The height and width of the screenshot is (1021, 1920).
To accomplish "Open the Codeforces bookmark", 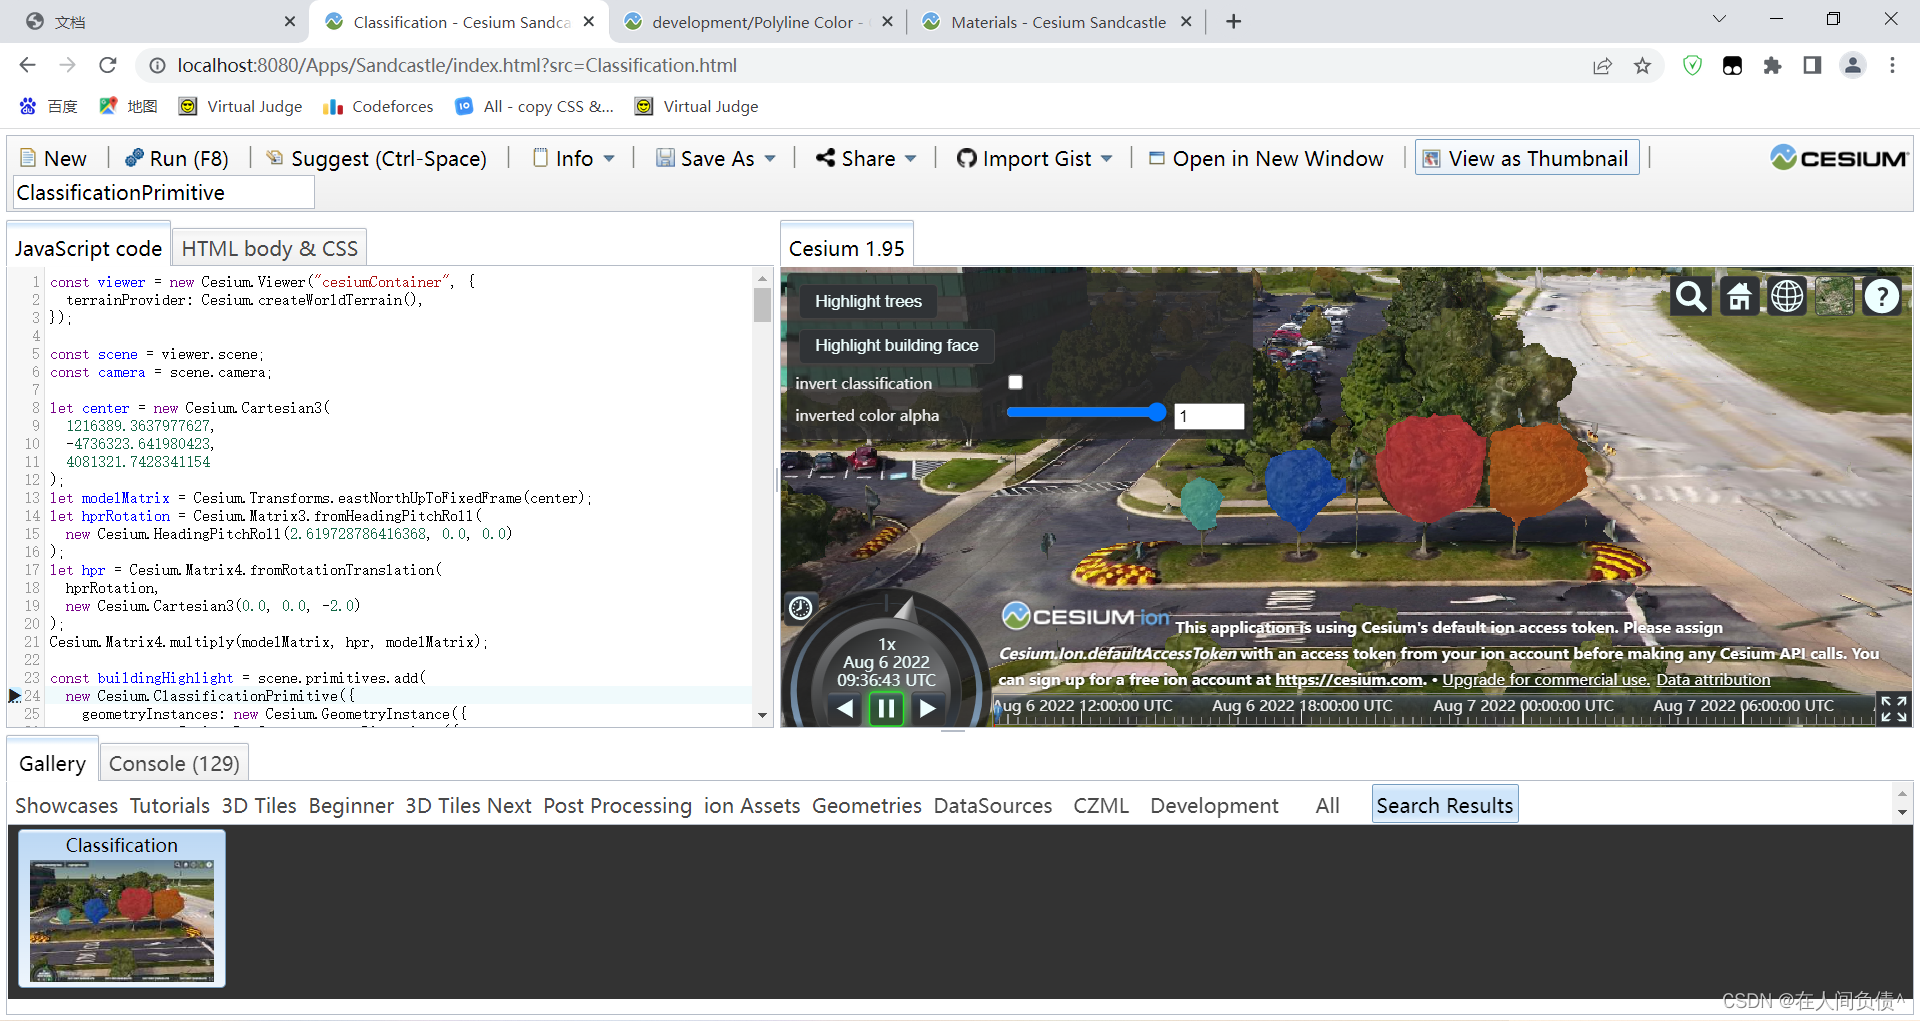I will [x=378, y=106].
